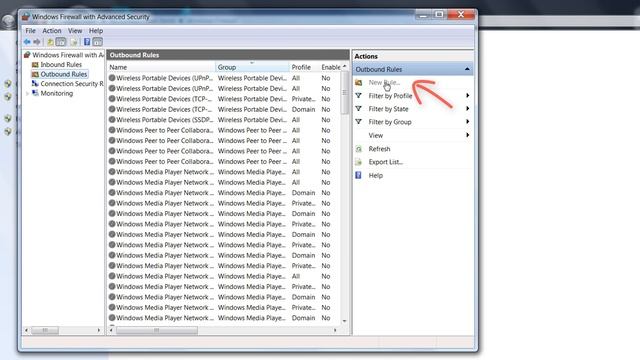Select the Inbound Rules tree icon
The height and width of the screenshot is (360, 640).
(x=35, y=64)
